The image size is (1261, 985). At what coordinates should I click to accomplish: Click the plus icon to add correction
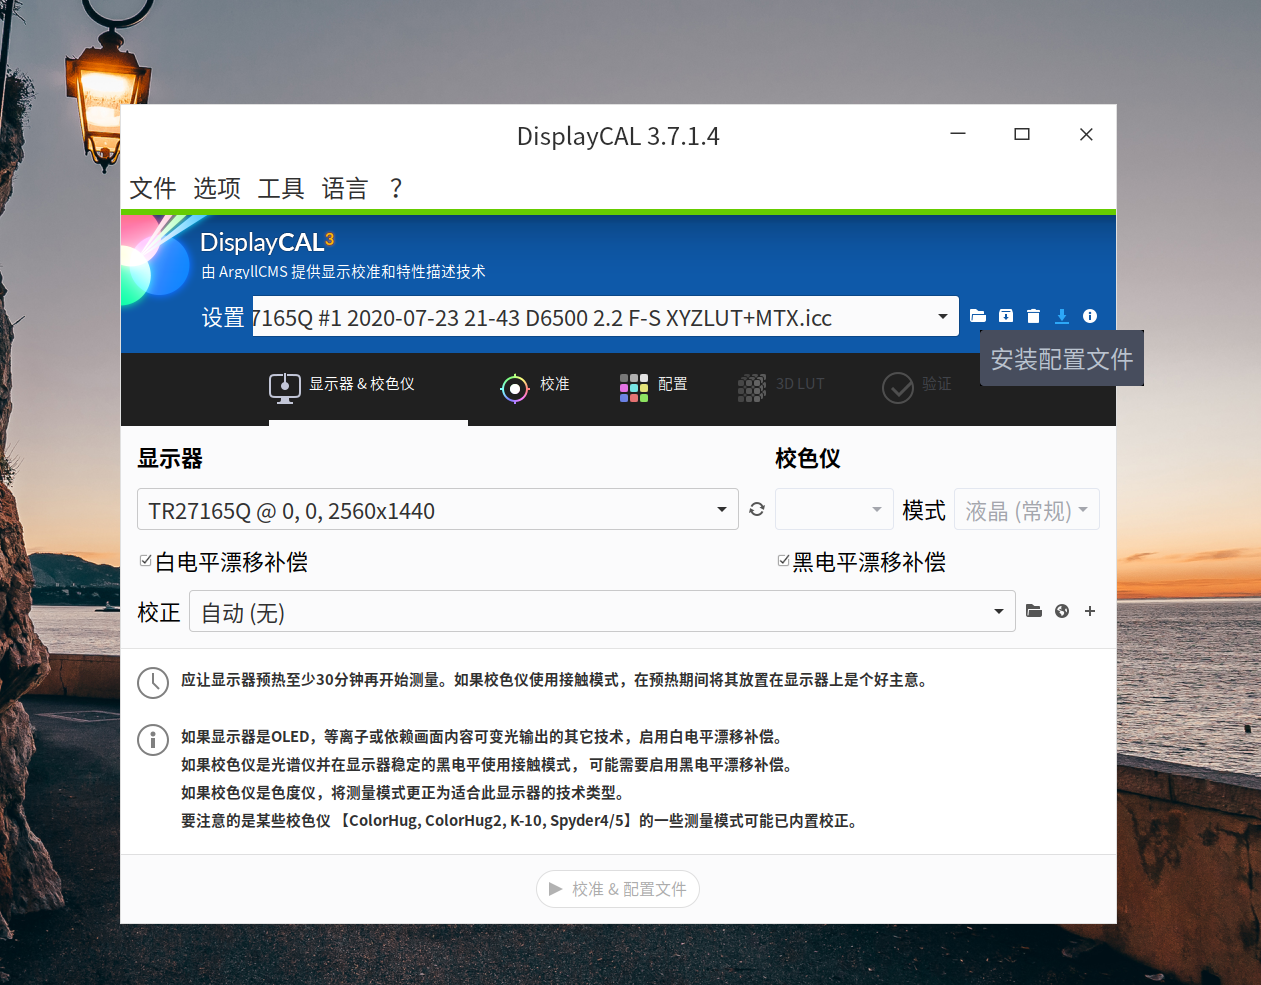point(1090,611)
